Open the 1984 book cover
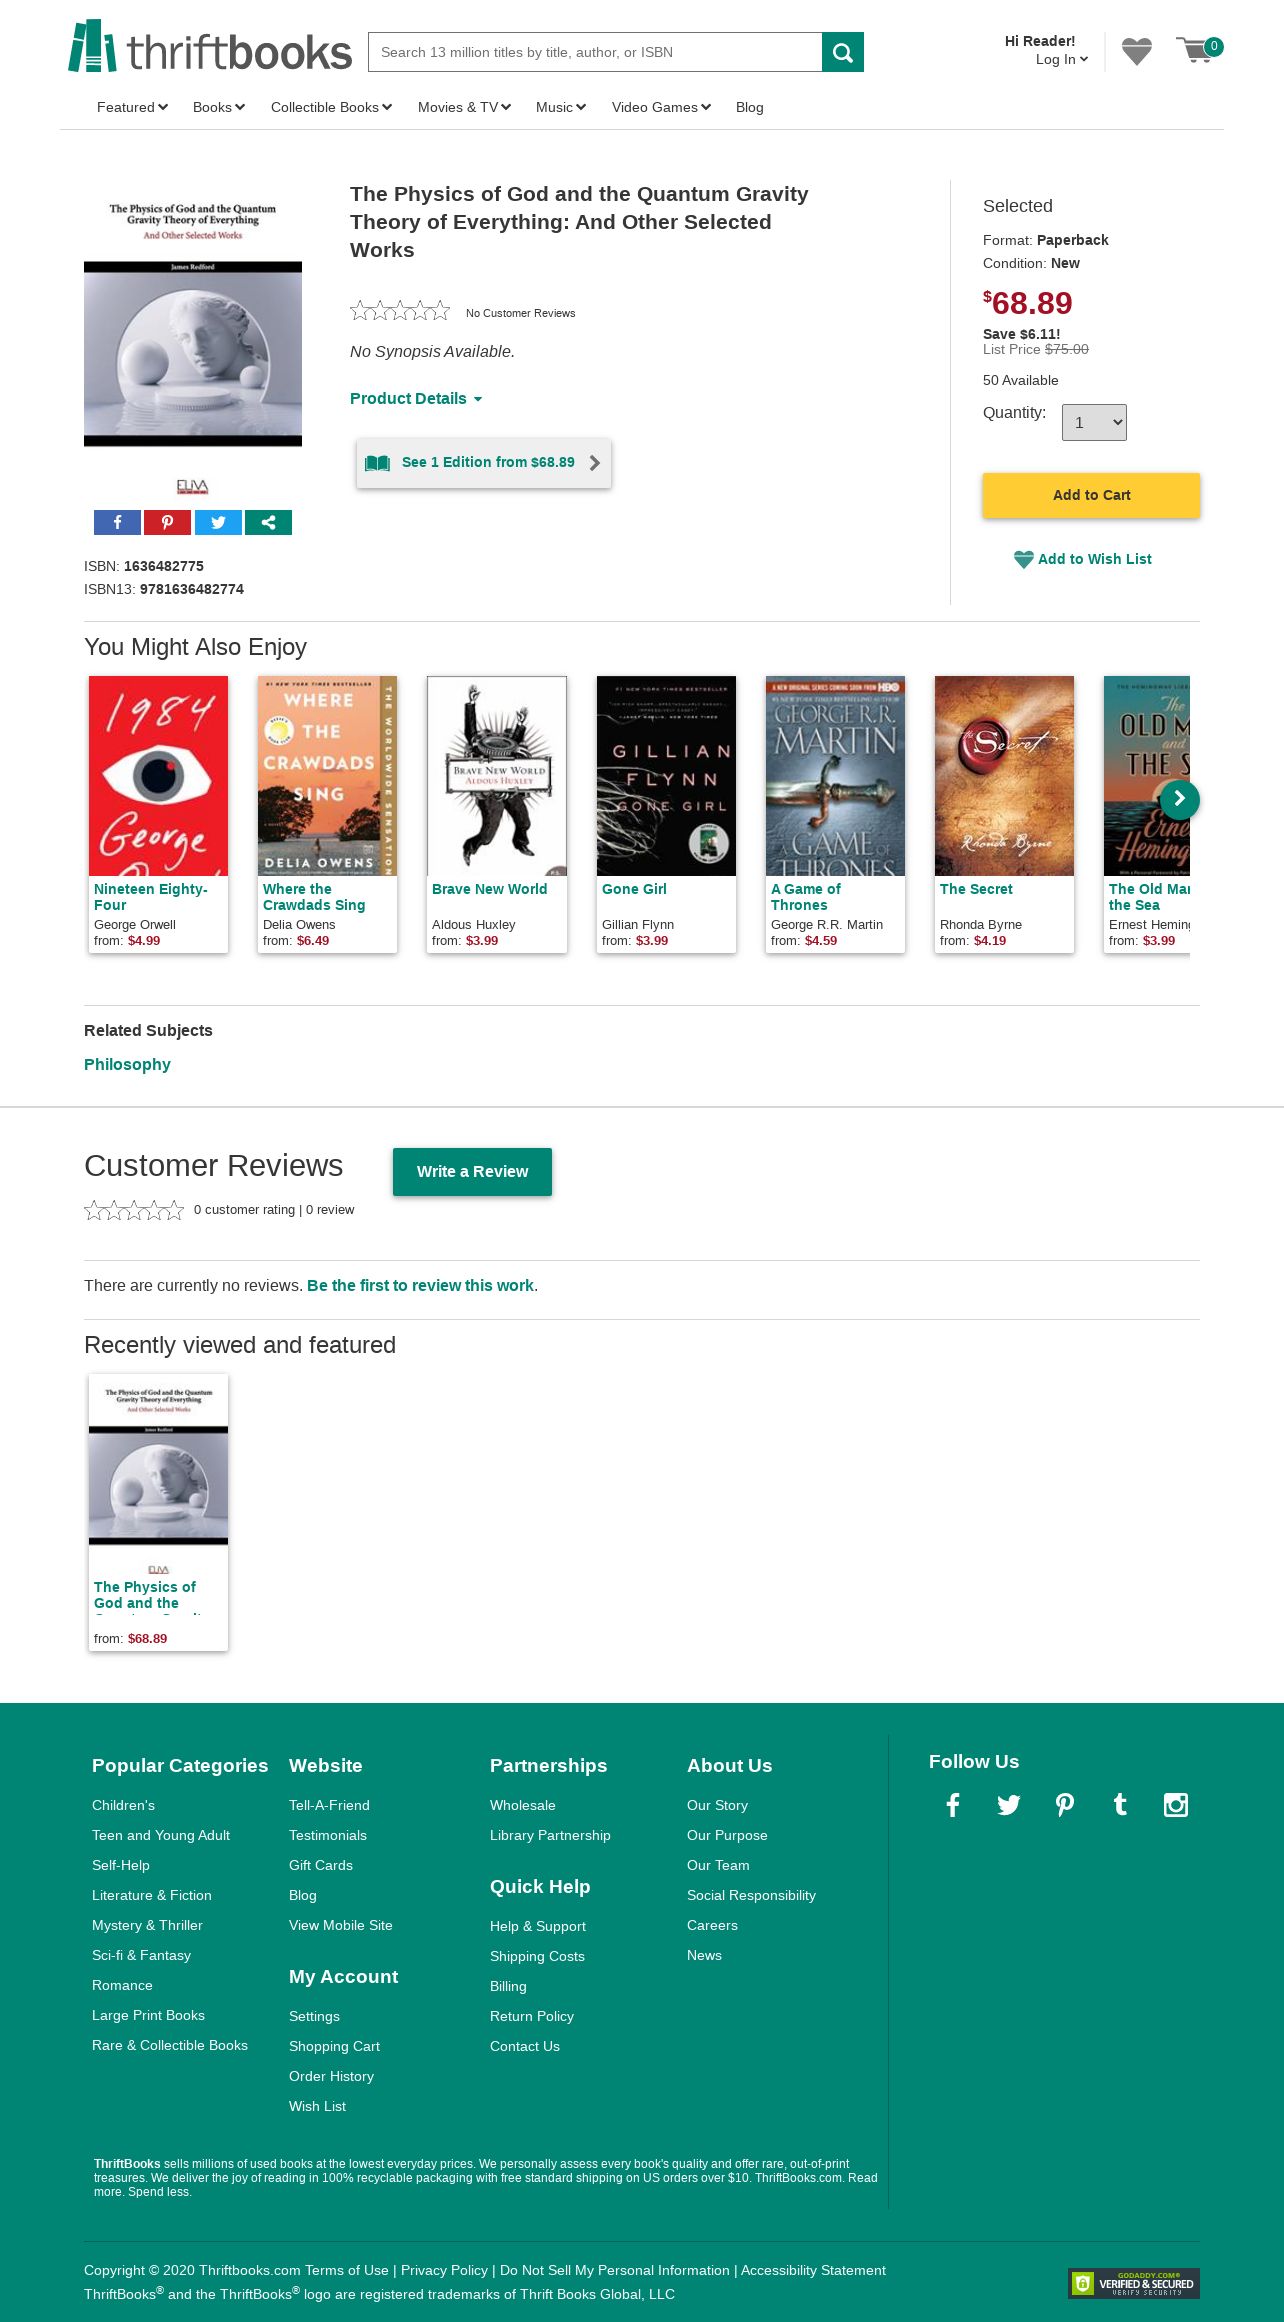This screenshot has height=2322, width=1284. [x=158, y=776]
